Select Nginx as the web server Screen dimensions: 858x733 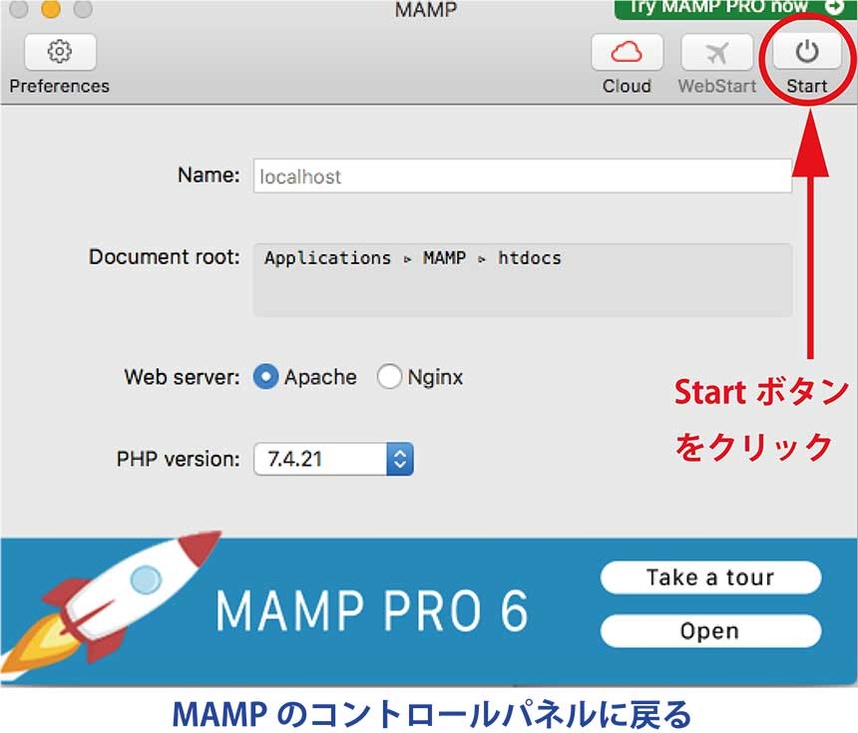coord(389,377)
